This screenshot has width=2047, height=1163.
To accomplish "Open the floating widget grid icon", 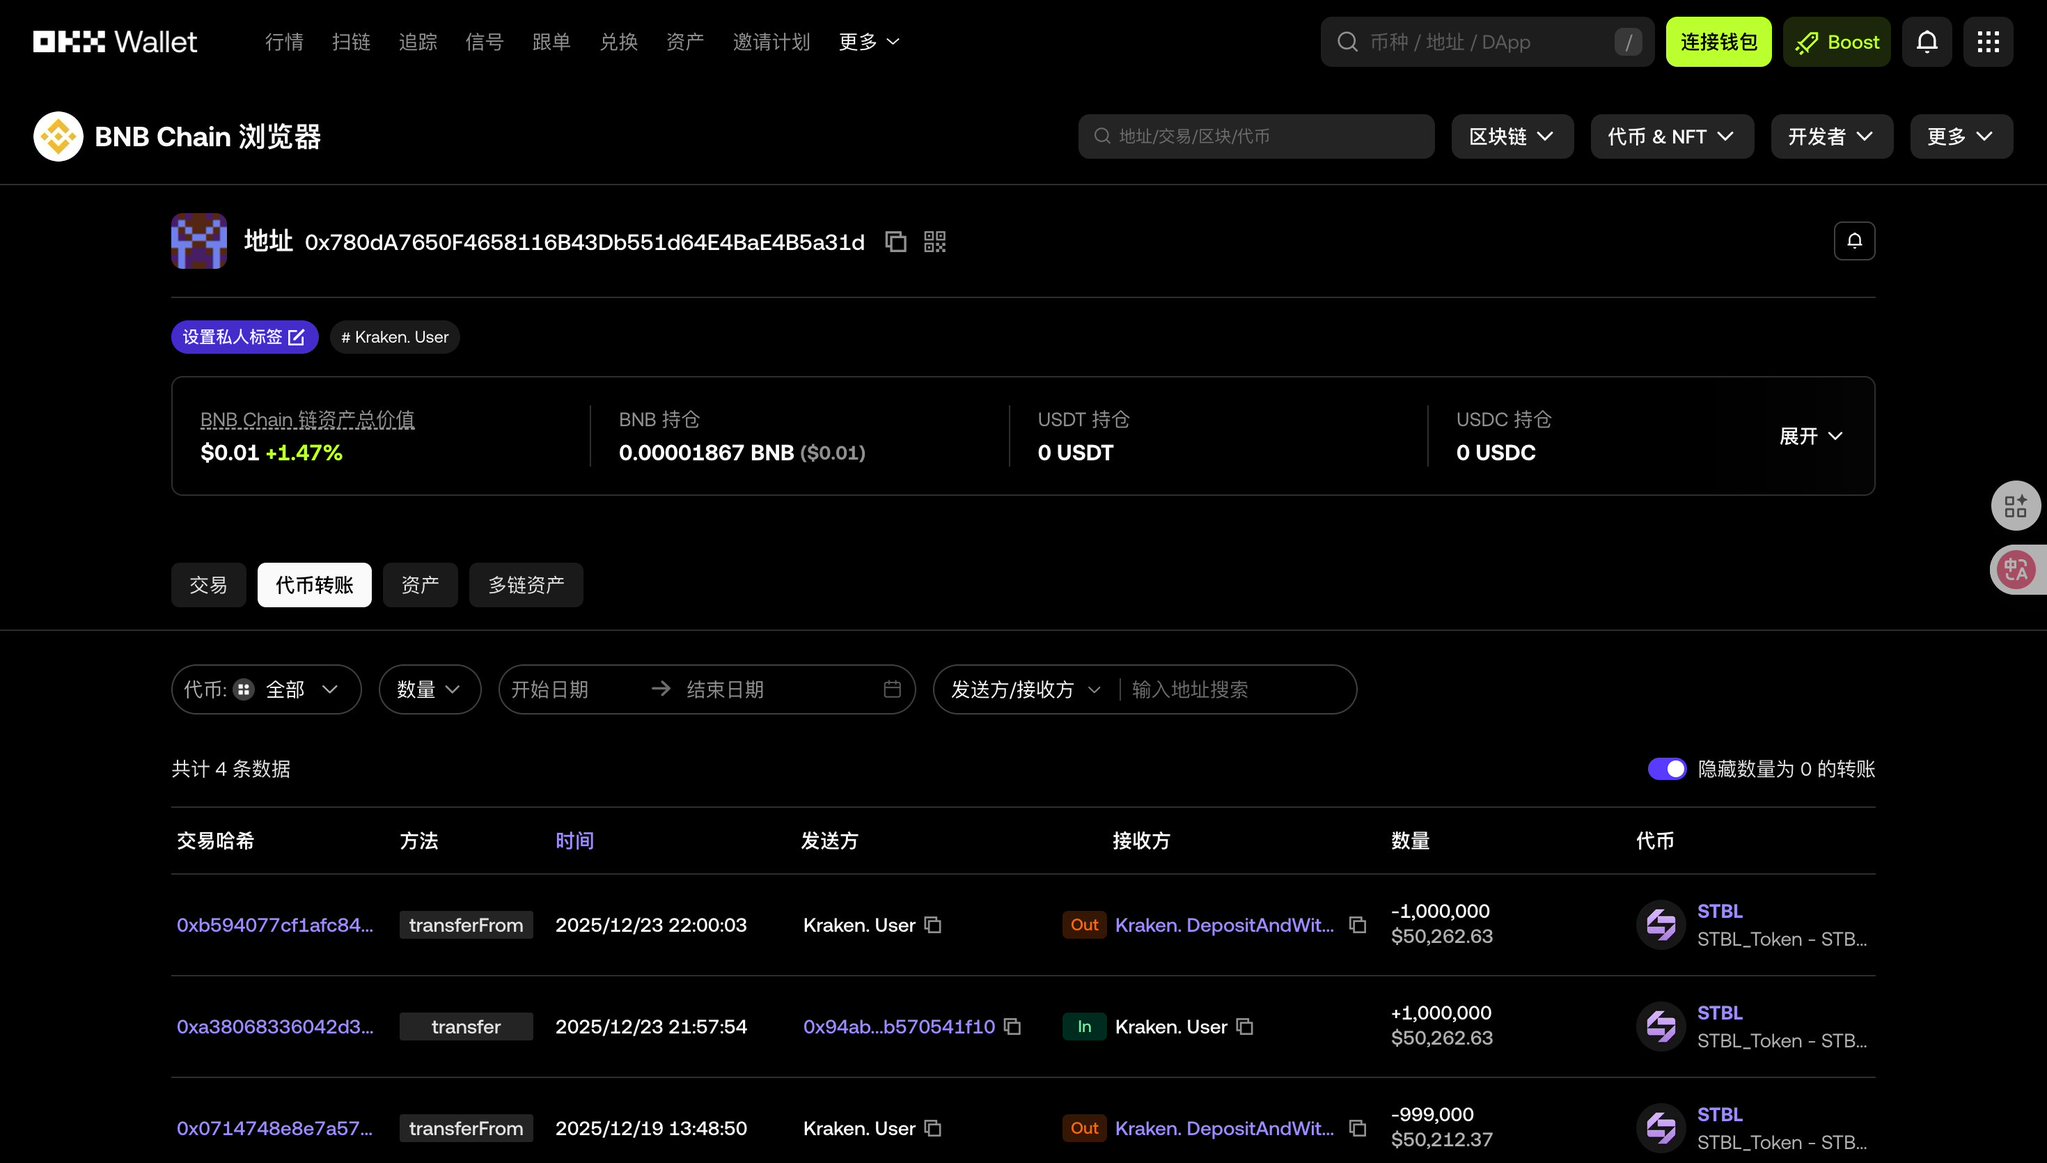I will tap(2015, 506).
